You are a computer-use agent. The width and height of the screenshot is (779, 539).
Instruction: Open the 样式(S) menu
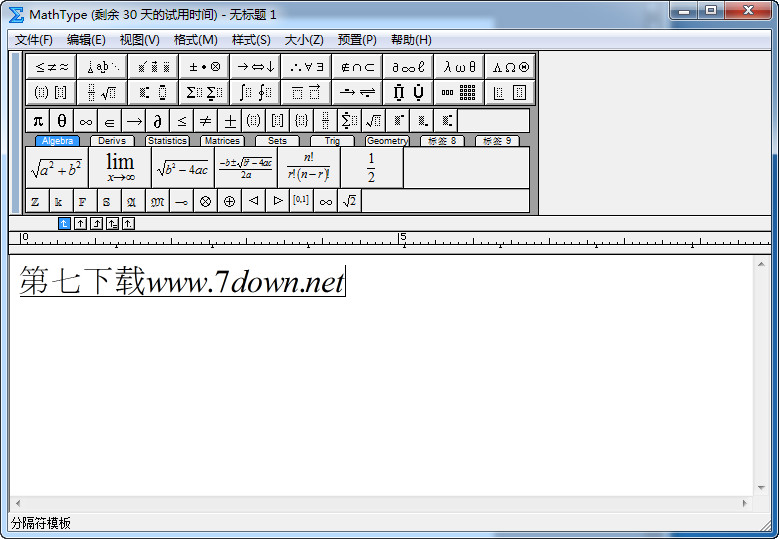(251, 40)
